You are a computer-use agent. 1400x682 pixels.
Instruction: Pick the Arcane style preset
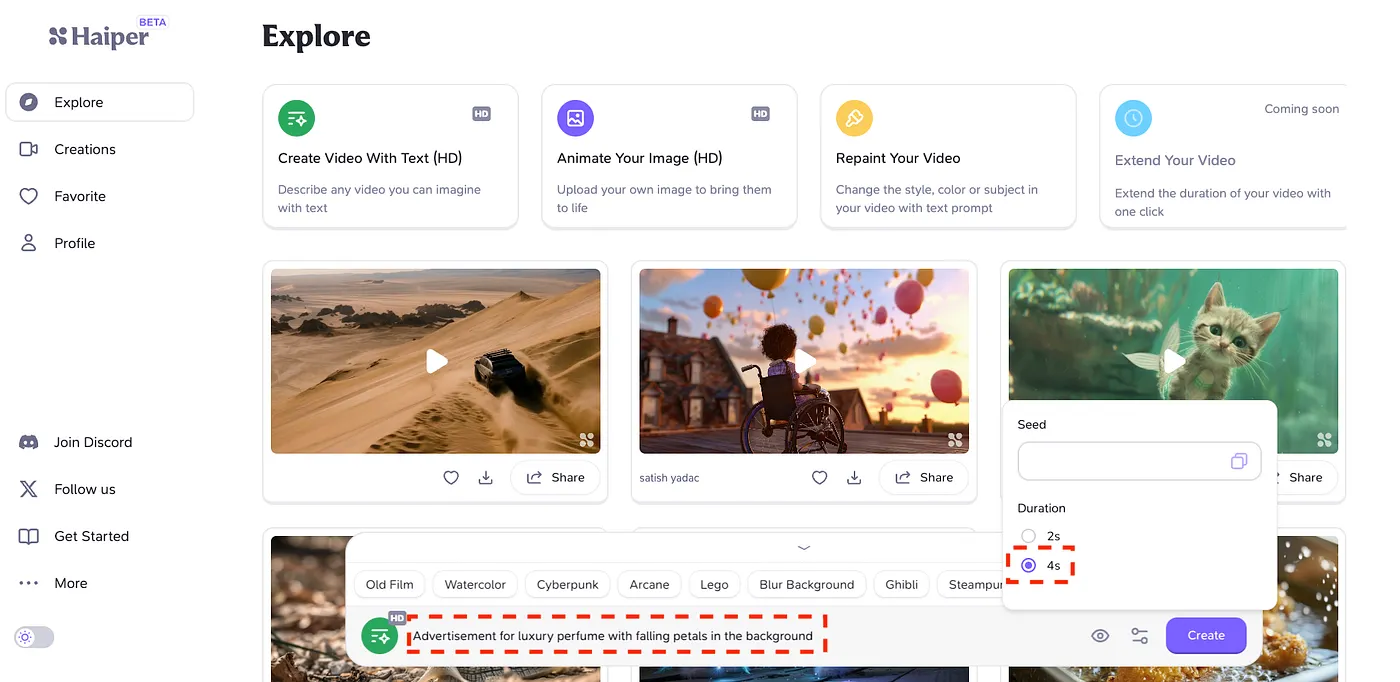[649, 584]
